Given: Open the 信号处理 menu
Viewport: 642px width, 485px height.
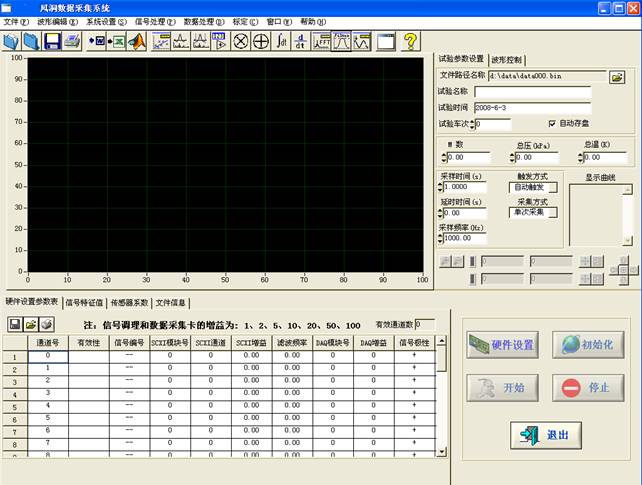Looking at the screenshot, I should point(154,21).
